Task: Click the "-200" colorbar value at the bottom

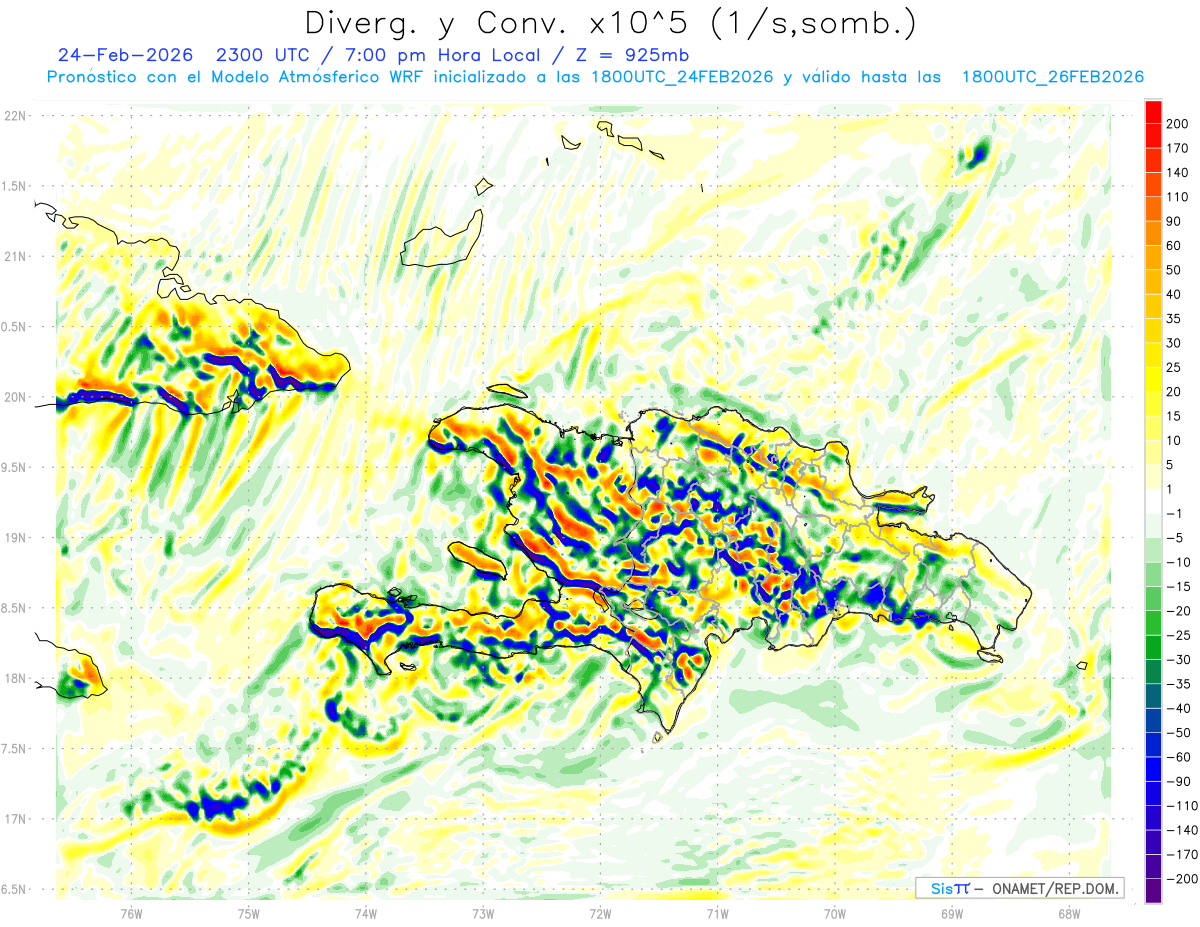Action: click(1181, 879)
